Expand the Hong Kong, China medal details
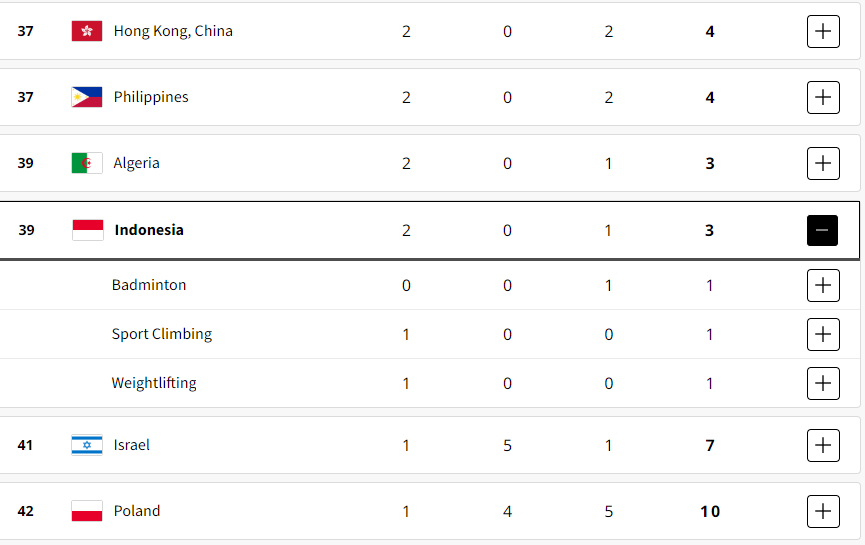 822,31
